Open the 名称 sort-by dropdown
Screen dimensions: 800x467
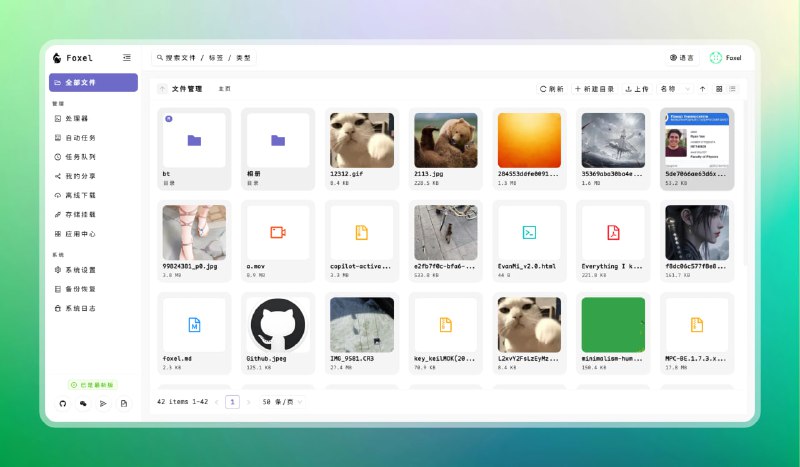click(673, 89)
